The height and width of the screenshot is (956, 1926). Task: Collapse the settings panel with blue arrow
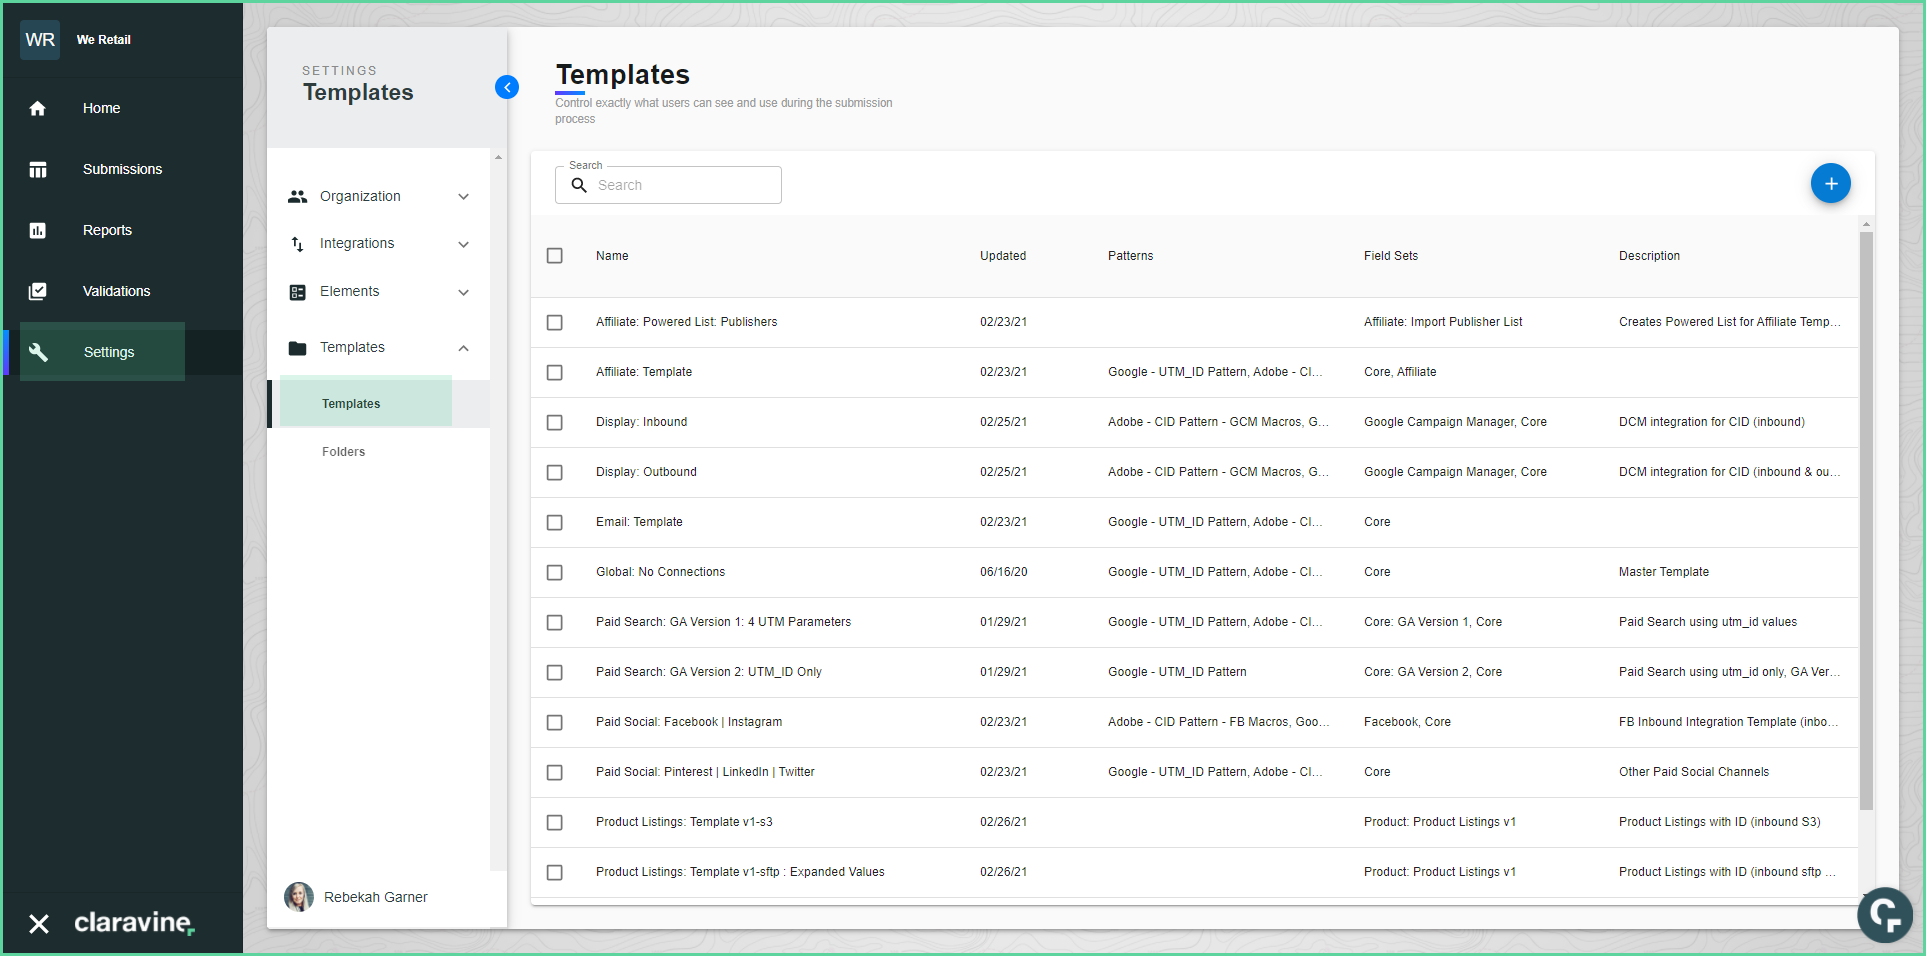pos(507,87)
